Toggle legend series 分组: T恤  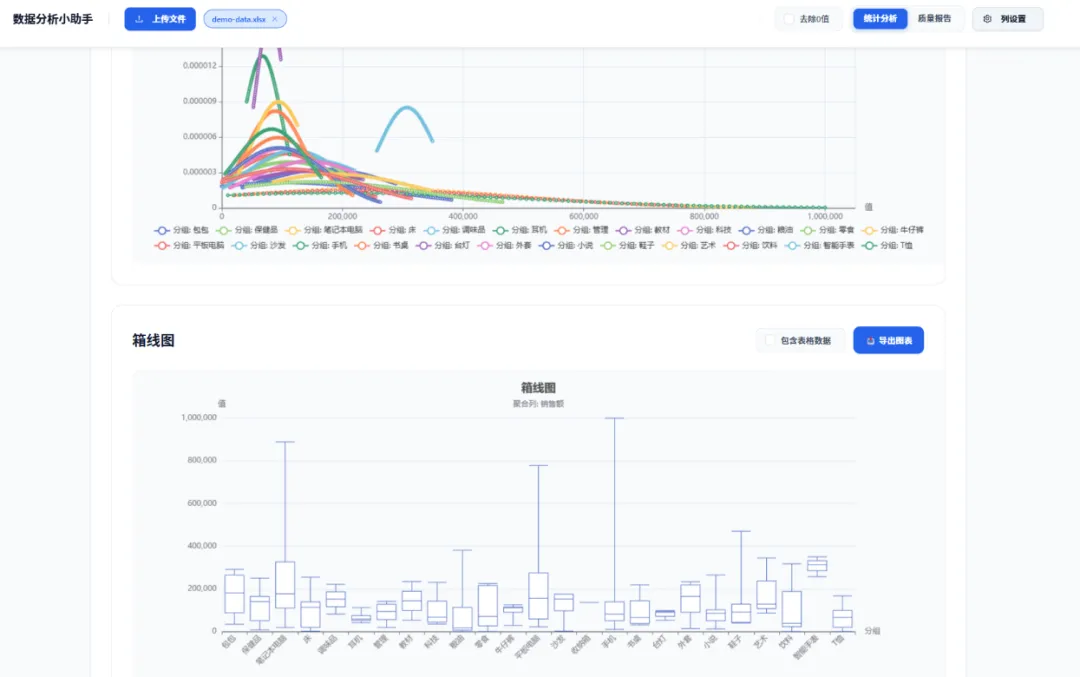(x=888, y=245)
